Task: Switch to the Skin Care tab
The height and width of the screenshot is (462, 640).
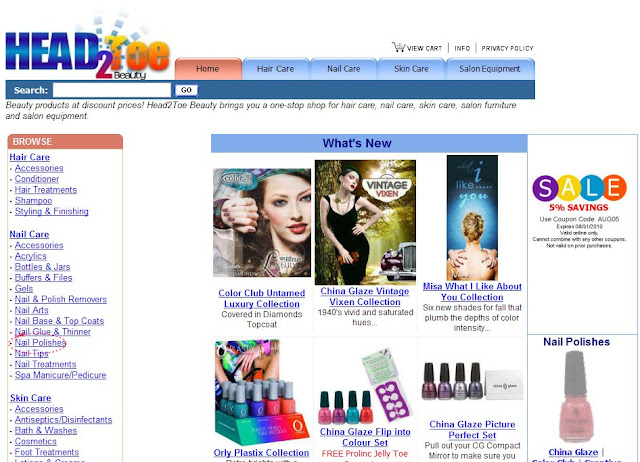Action: tap(411, 69)
